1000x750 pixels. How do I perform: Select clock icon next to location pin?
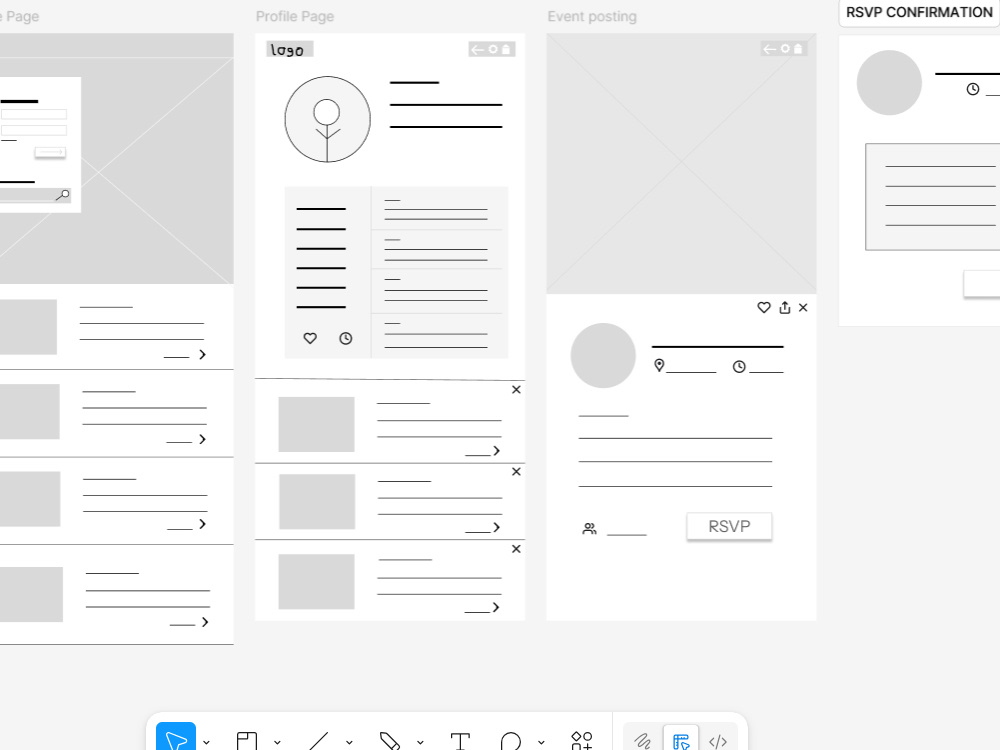pyautogui.click(x=739, y=367)
